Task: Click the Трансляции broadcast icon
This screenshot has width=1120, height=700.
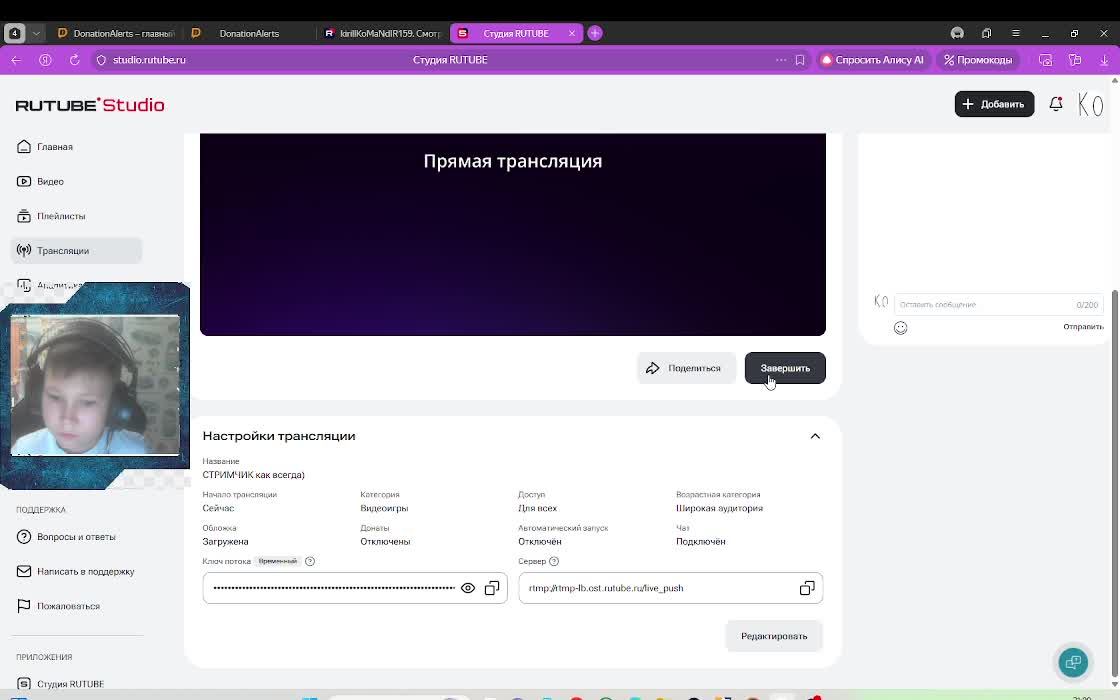Action: click(x=24, y=251)
